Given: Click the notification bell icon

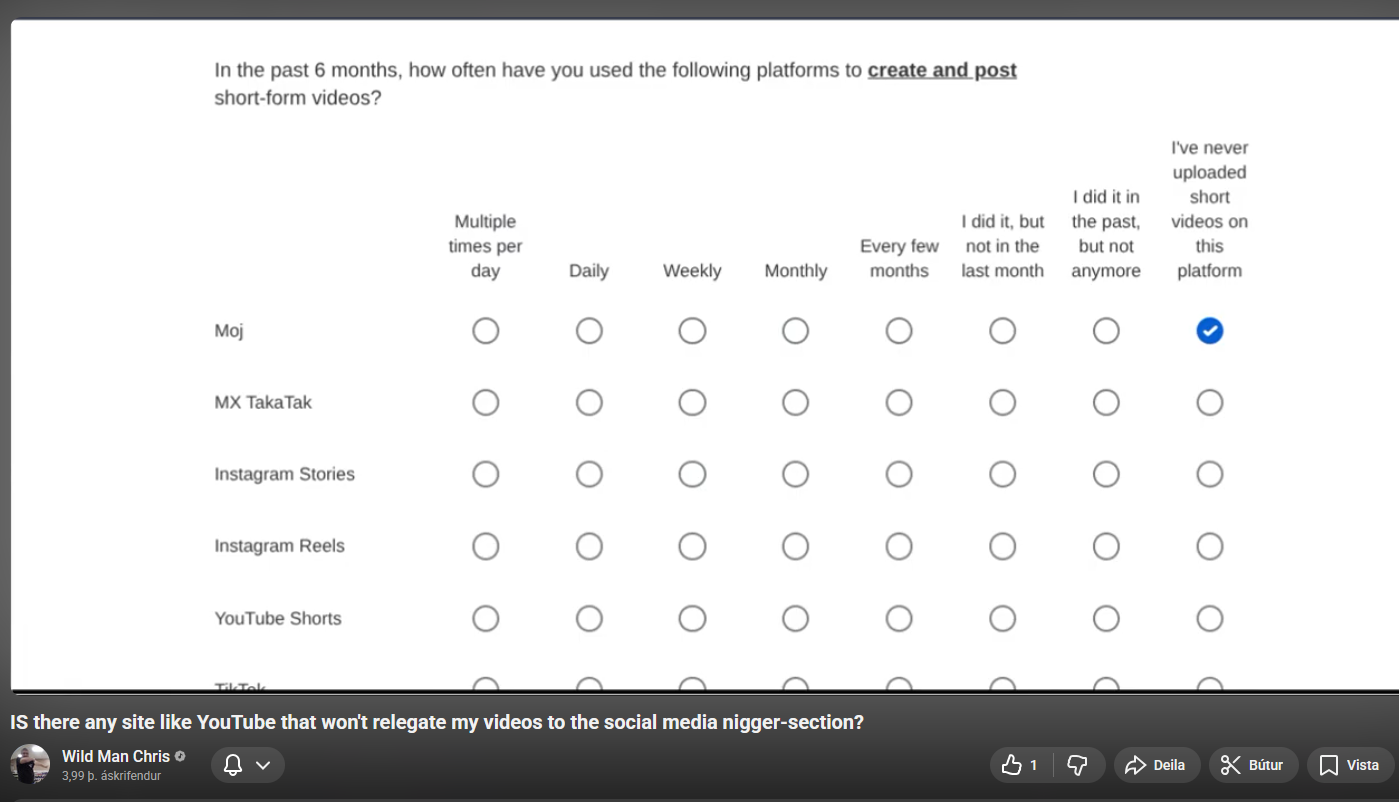Looking at the screenshot, I should pyautogui.click(x=233, y=765).
